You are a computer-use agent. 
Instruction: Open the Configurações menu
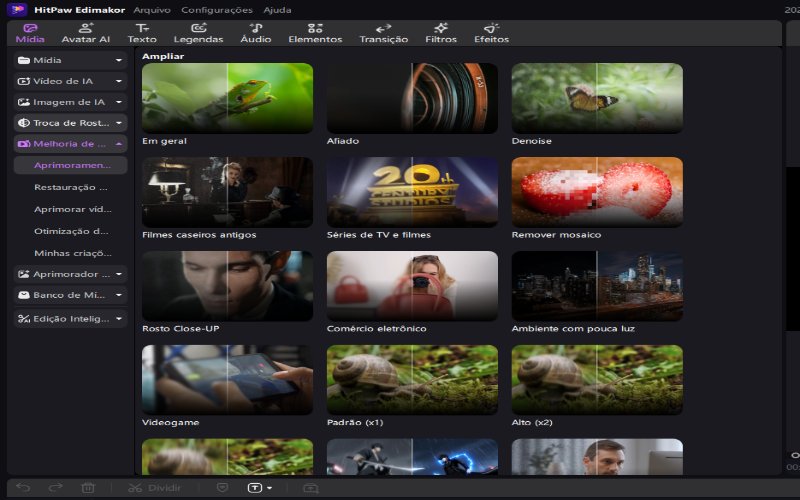coord(217,10)
